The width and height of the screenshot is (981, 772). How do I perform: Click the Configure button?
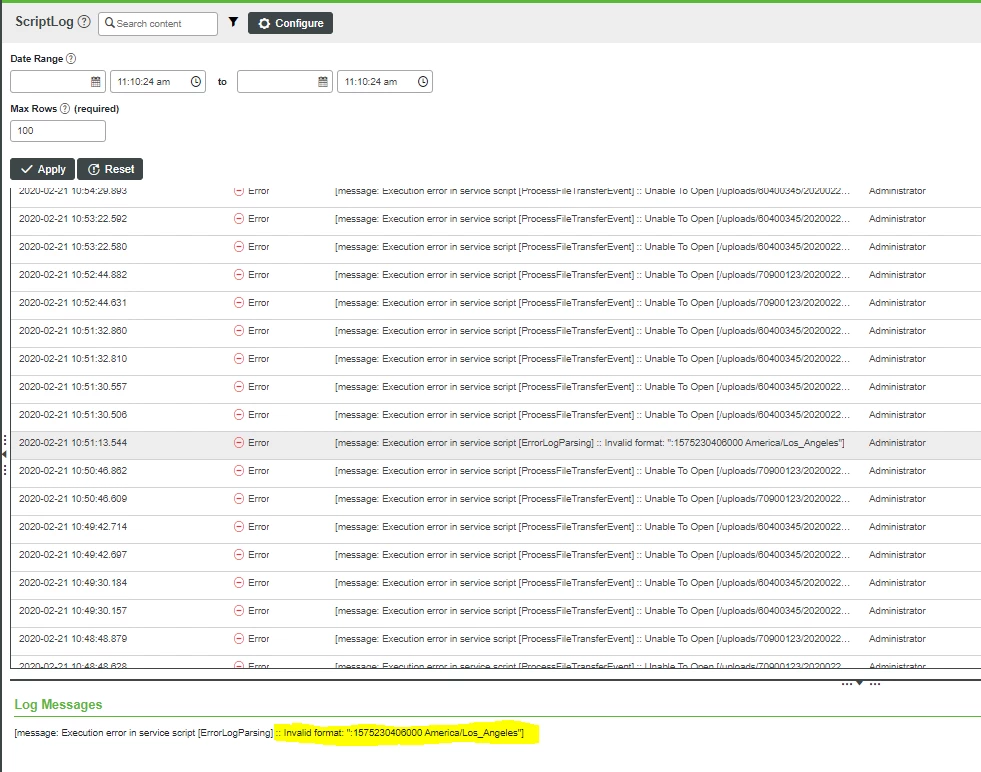point(290,23)
